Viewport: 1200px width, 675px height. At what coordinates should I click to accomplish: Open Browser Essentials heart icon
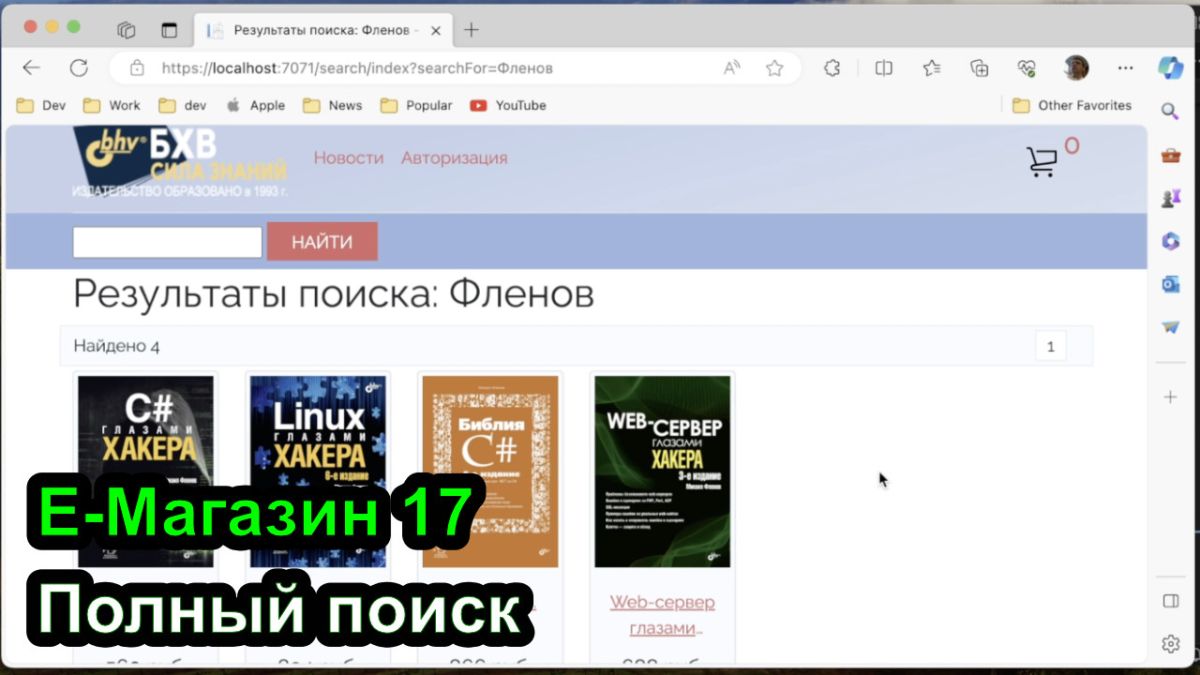pos(1027,68)
